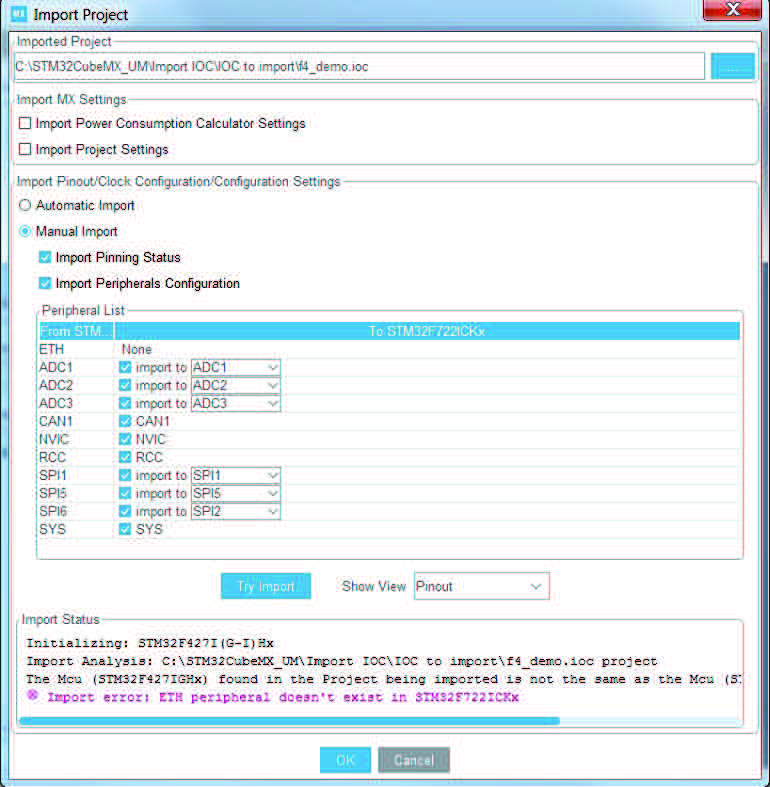Open the SPI5 target dropdown
770x787 pixels.
tap(235, 493)
